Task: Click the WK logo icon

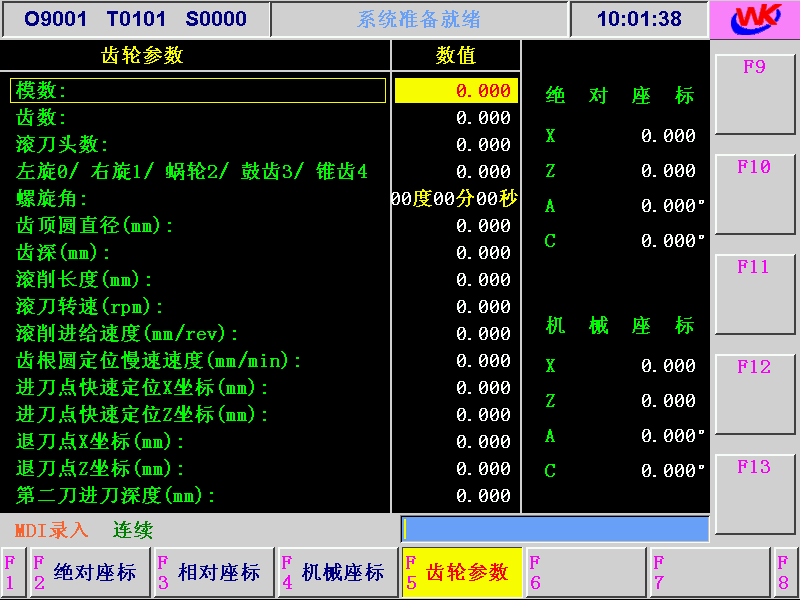Action: [x=755, y=19]
